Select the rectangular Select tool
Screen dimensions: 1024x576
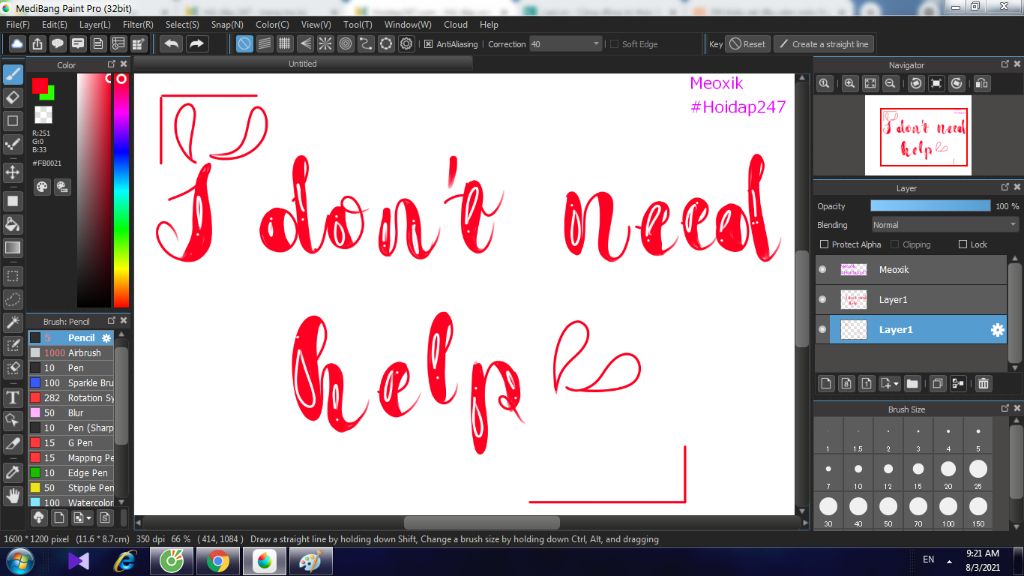pos(12,276)
